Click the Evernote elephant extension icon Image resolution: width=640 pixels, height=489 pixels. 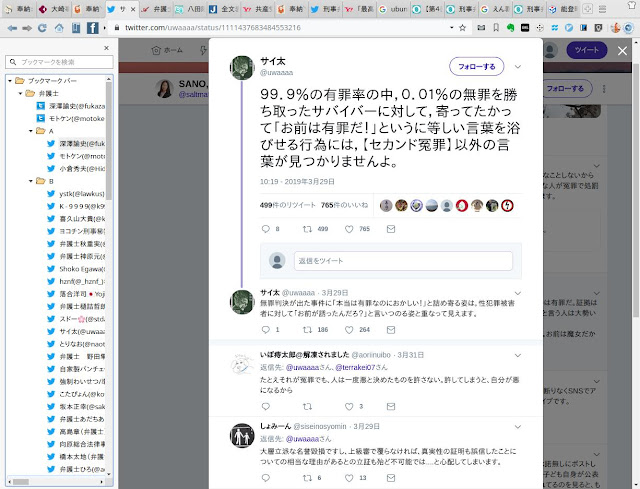pyautogui.click(x=510, y=28)
